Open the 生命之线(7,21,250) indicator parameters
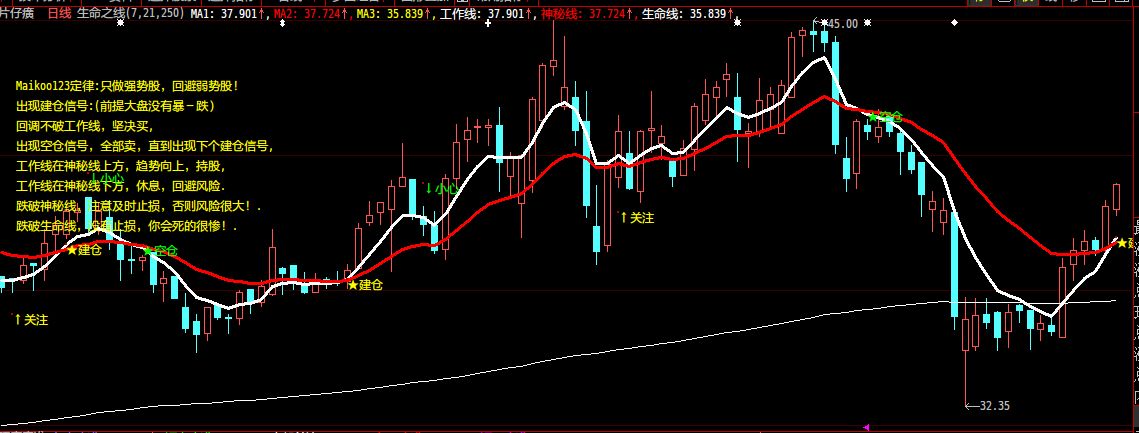This screenshot has height=433, width=1139. [131, 13]
